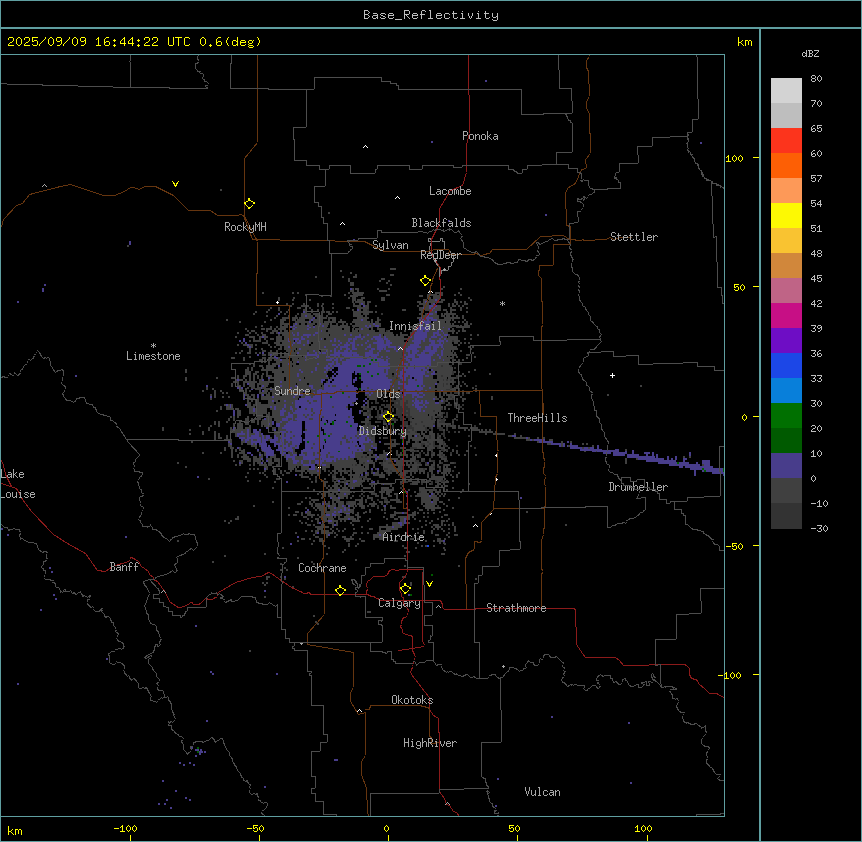
Task: Click the Cochrane label
Action: pyautogui.click(x=322, y=568)
